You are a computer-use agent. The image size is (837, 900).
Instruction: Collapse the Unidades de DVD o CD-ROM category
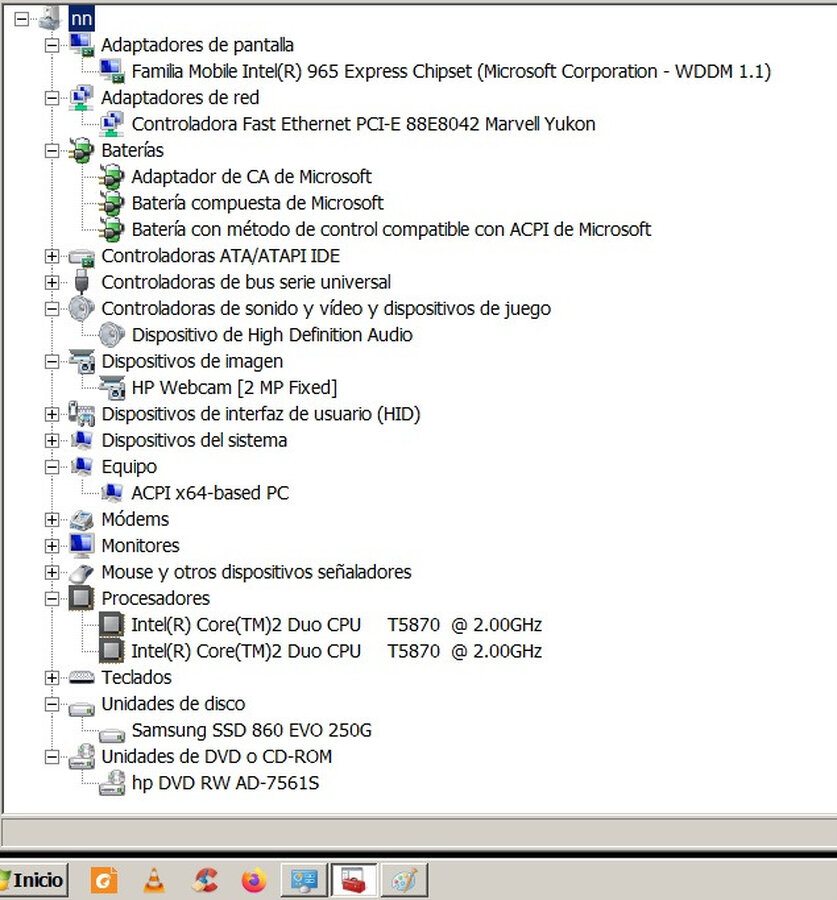tap(52, 757)
